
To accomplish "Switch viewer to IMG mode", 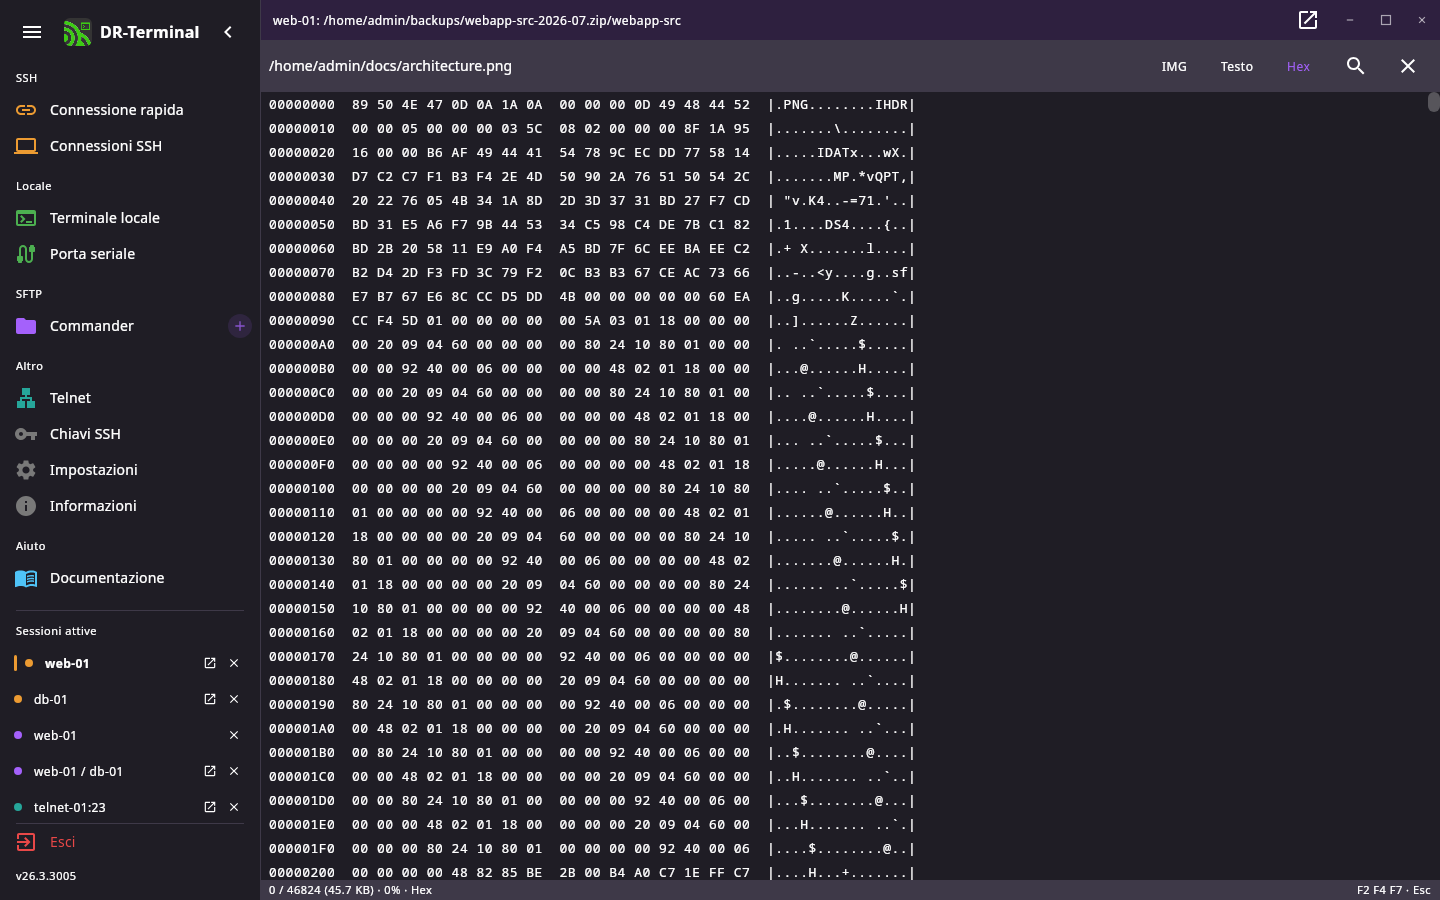I will 1174,66.
